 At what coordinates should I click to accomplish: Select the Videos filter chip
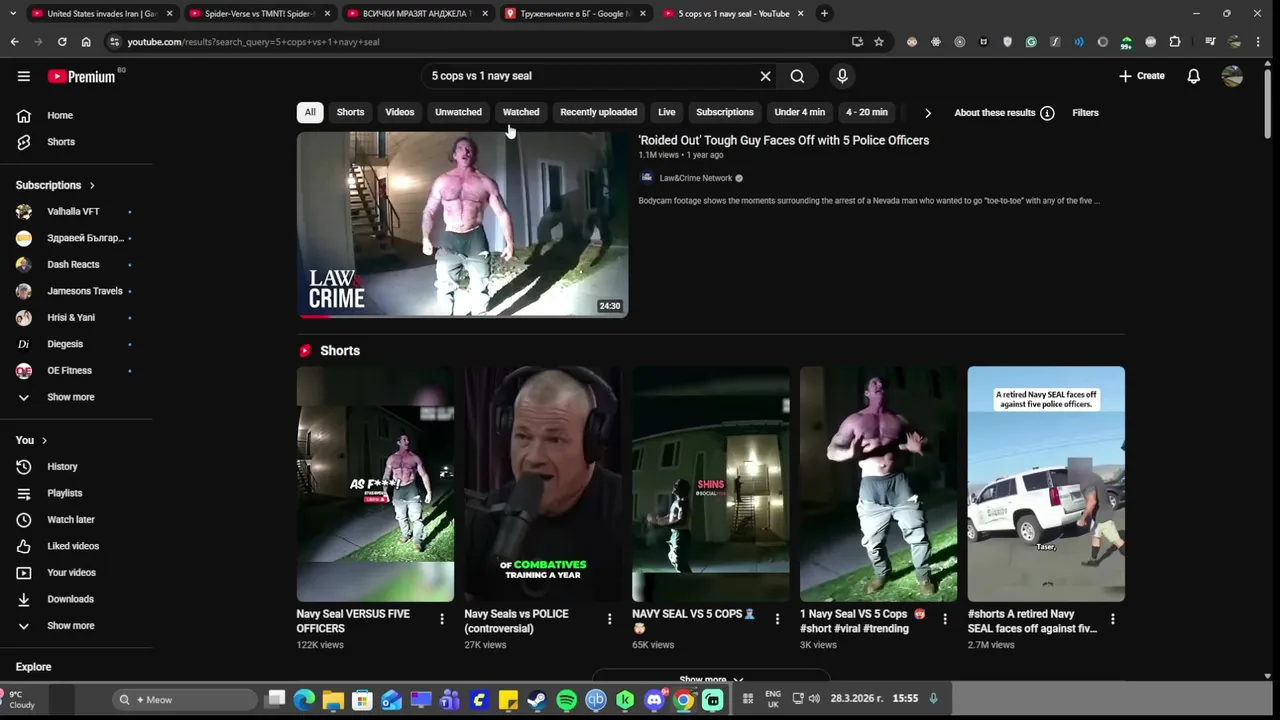400,112
